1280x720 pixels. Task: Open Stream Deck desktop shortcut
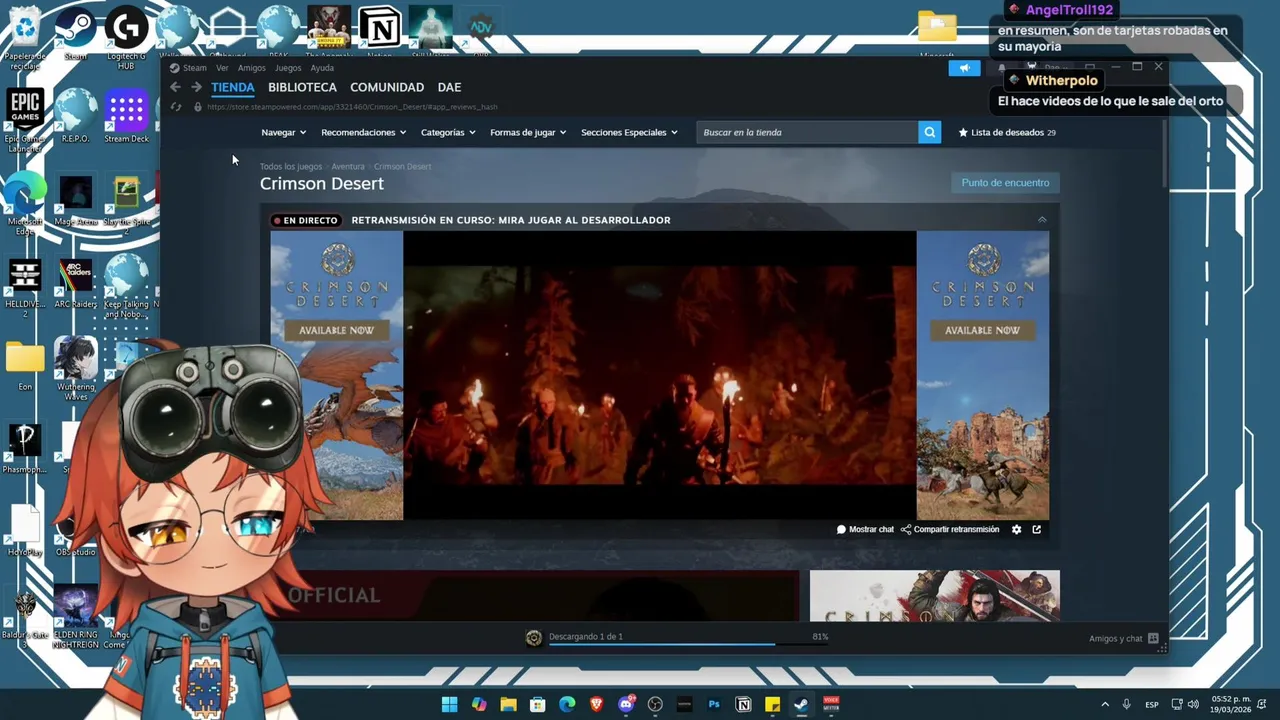pos(126,115)
